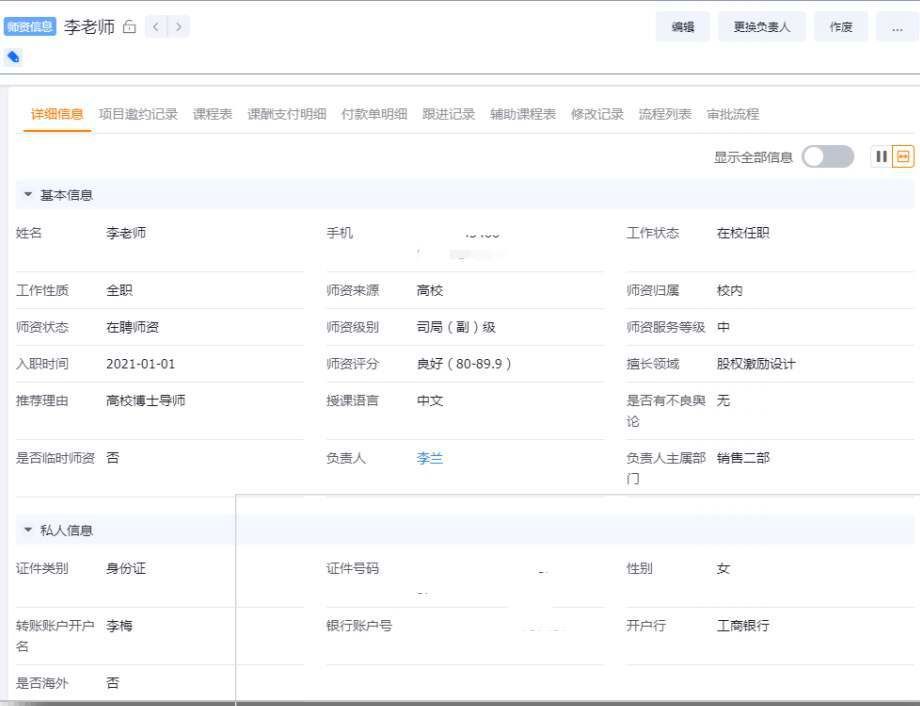Open the 项目邀约记录 tab
Image resolution: width=920 pixels, height=706 pixels.
click(x=138, y=114)
